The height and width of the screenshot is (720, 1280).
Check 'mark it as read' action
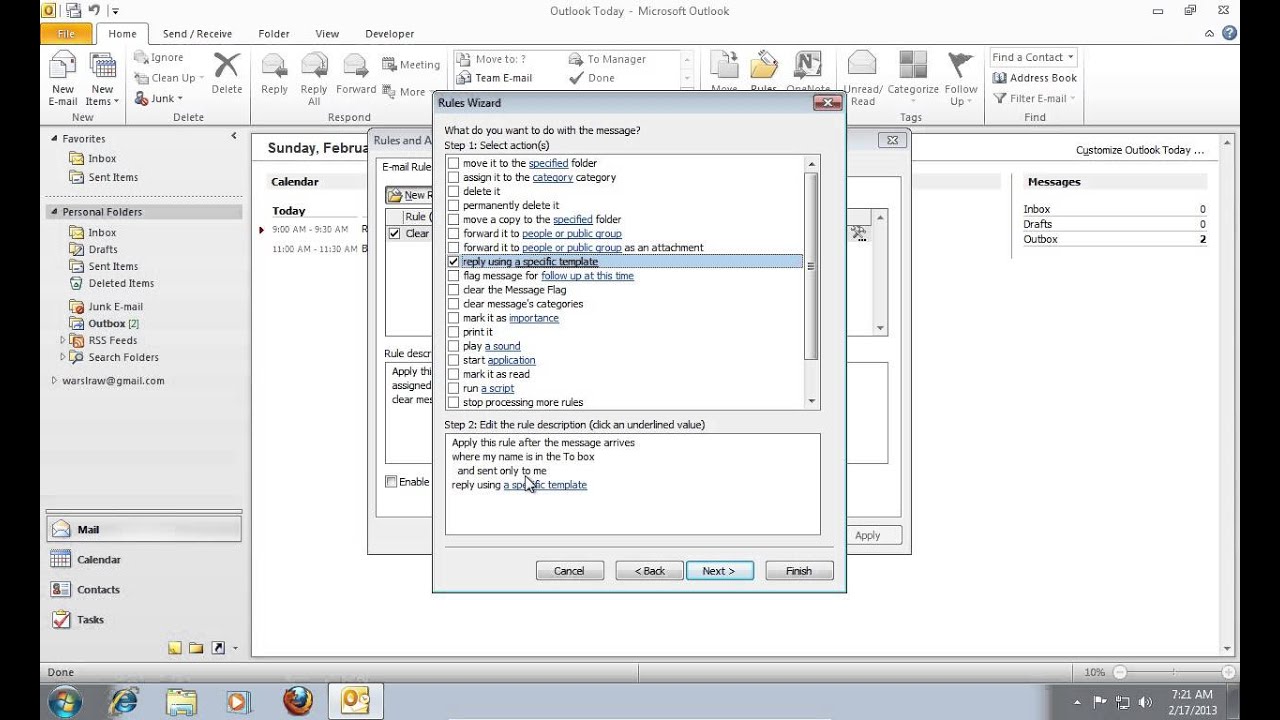point(453,374)
